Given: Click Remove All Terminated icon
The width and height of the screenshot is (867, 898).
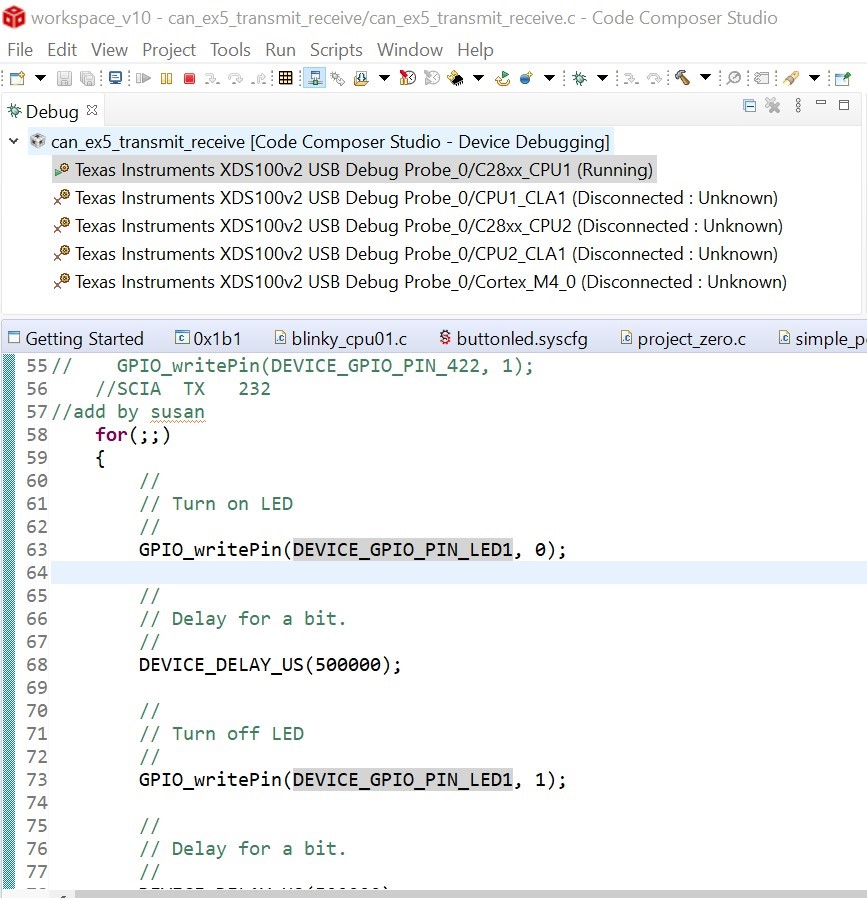Looking at the screenshot, I should [x=773, y=105].
